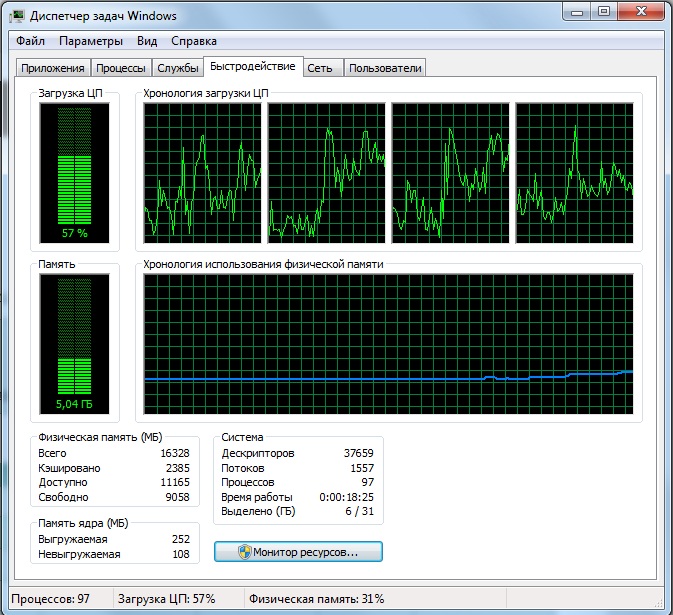Open the Сеть tab

coord(320,68)
